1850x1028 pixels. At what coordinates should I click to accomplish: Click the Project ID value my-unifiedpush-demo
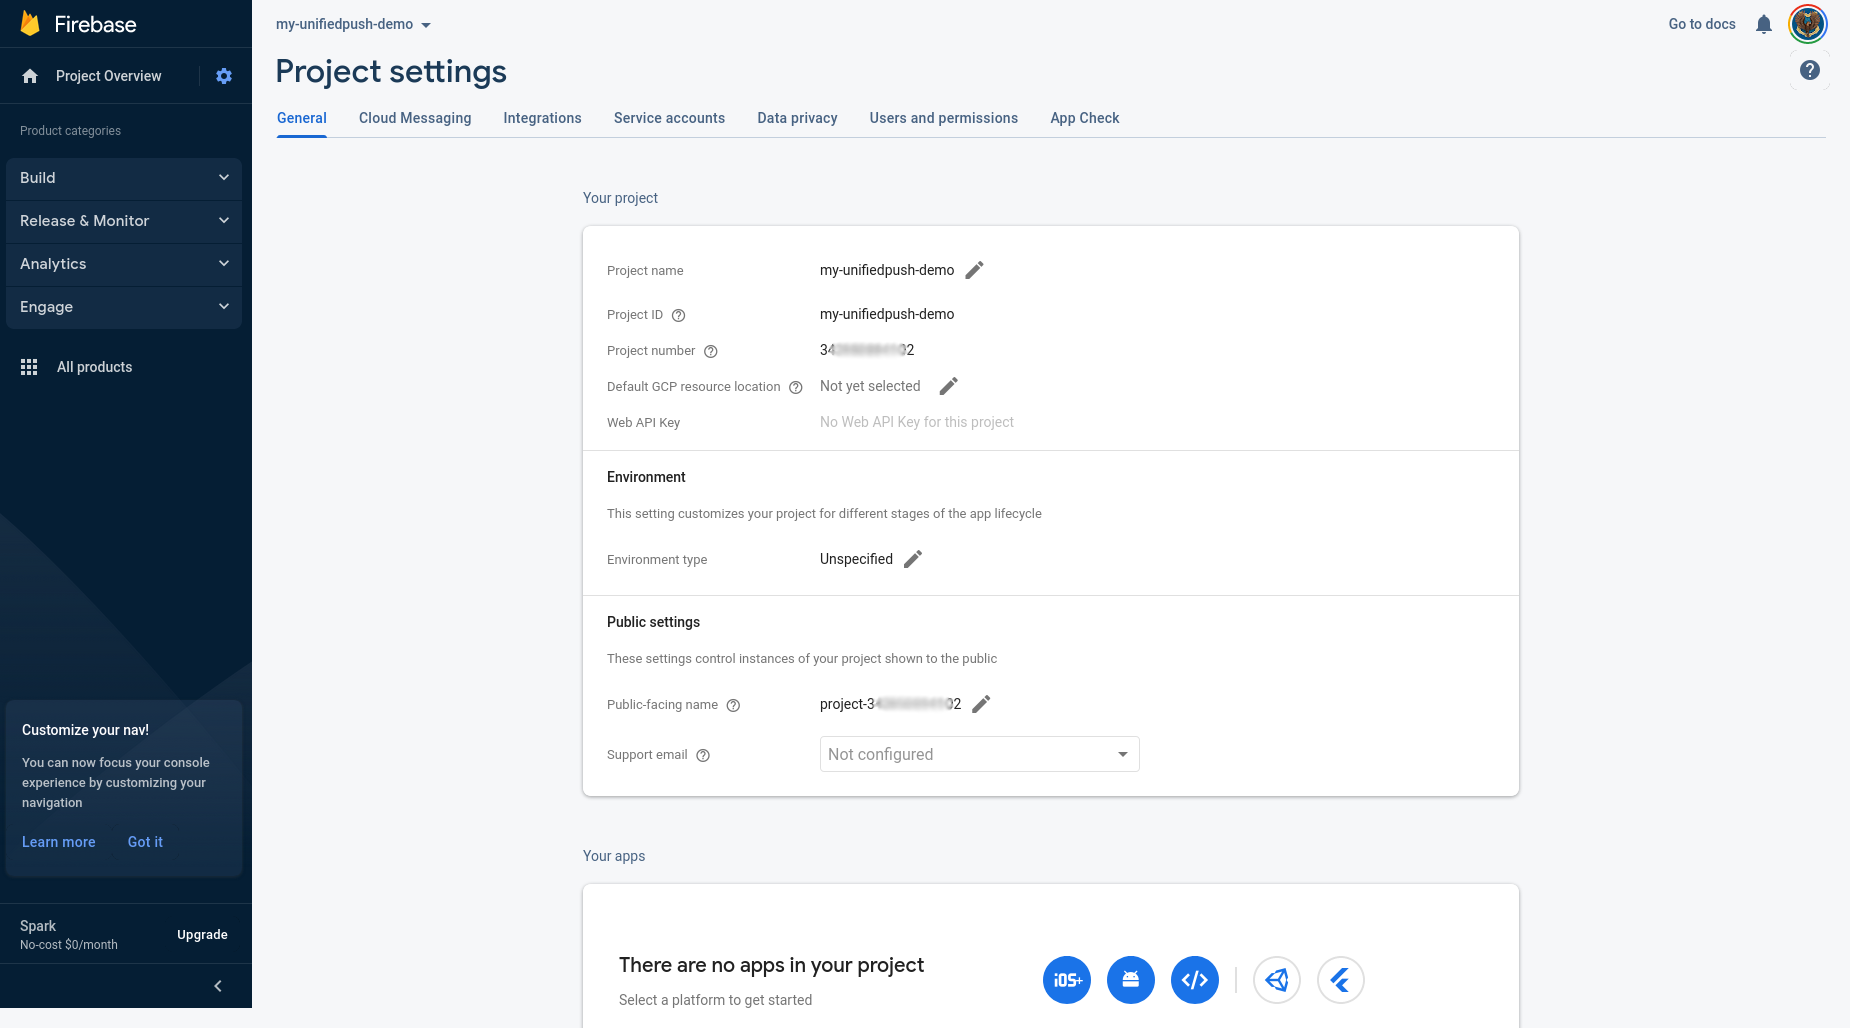tap(887, 314)
